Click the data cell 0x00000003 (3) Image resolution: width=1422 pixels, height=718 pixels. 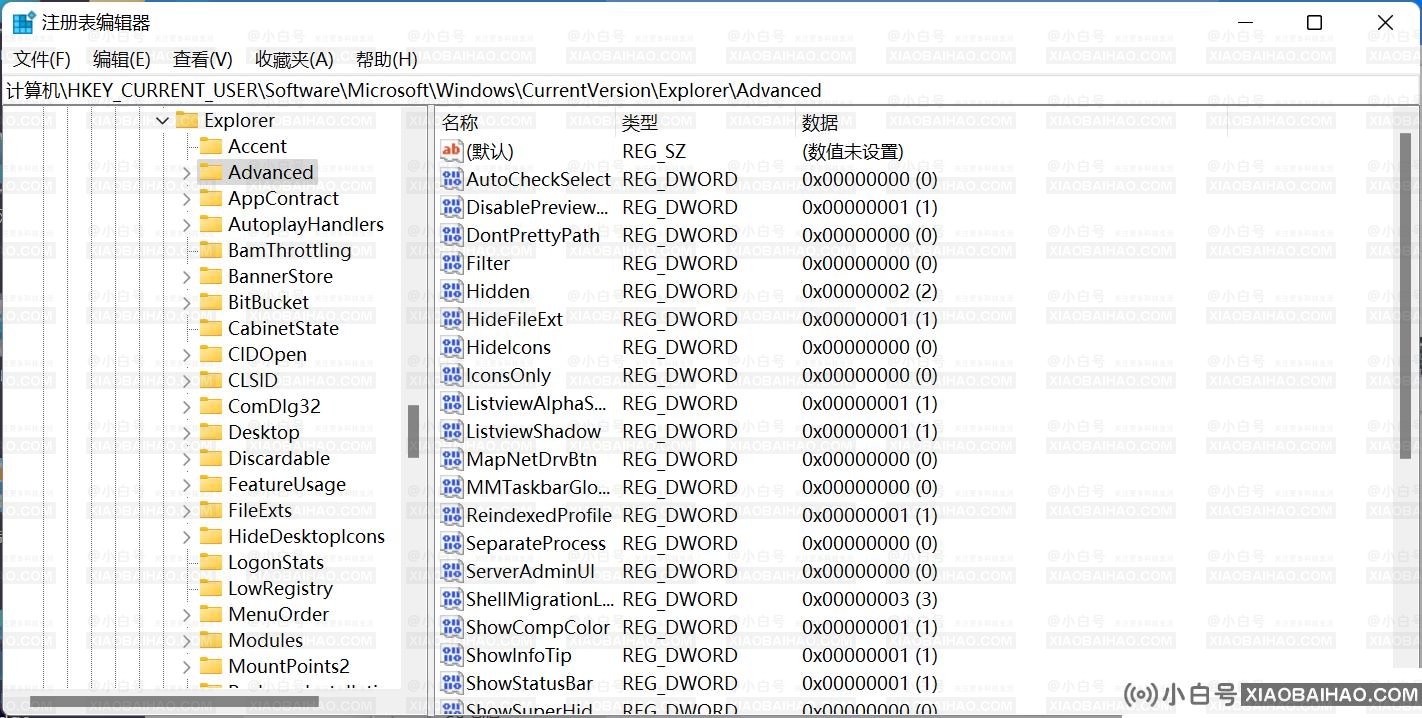870,599
